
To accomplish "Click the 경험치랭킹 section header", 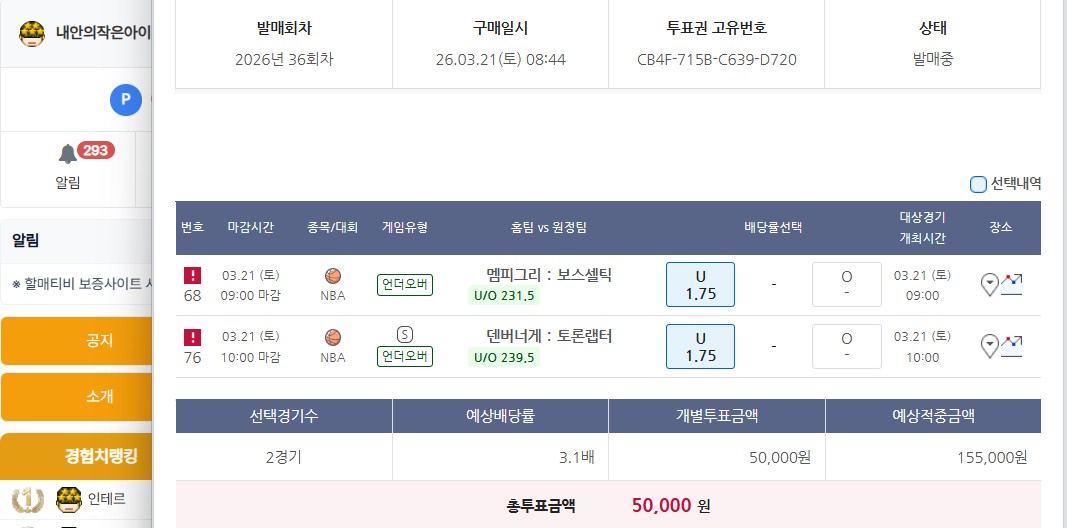I will coord(100,457).
